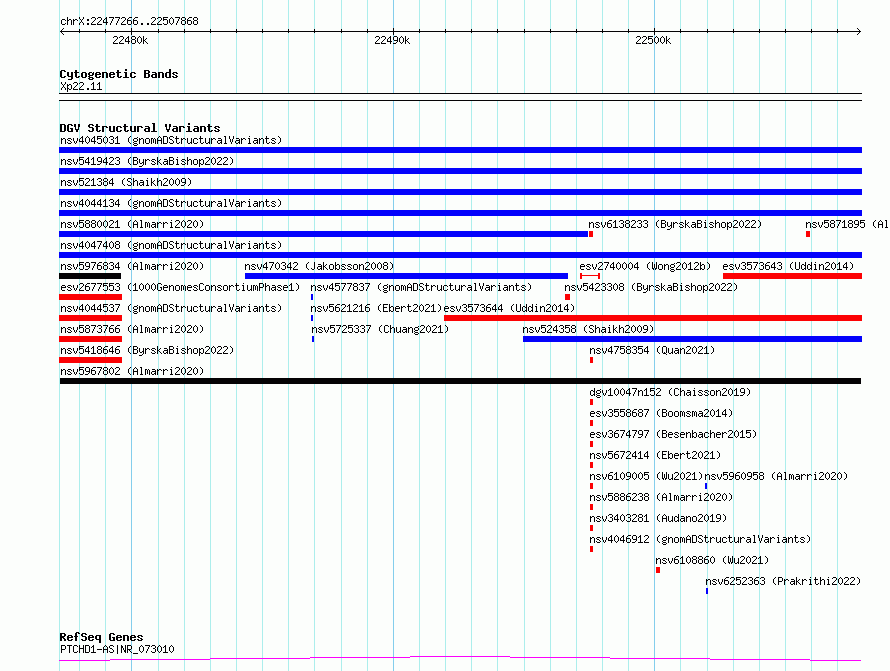
Task: Select dgv10047n152 Chaisson2019 label
Action: click(670, 392)
